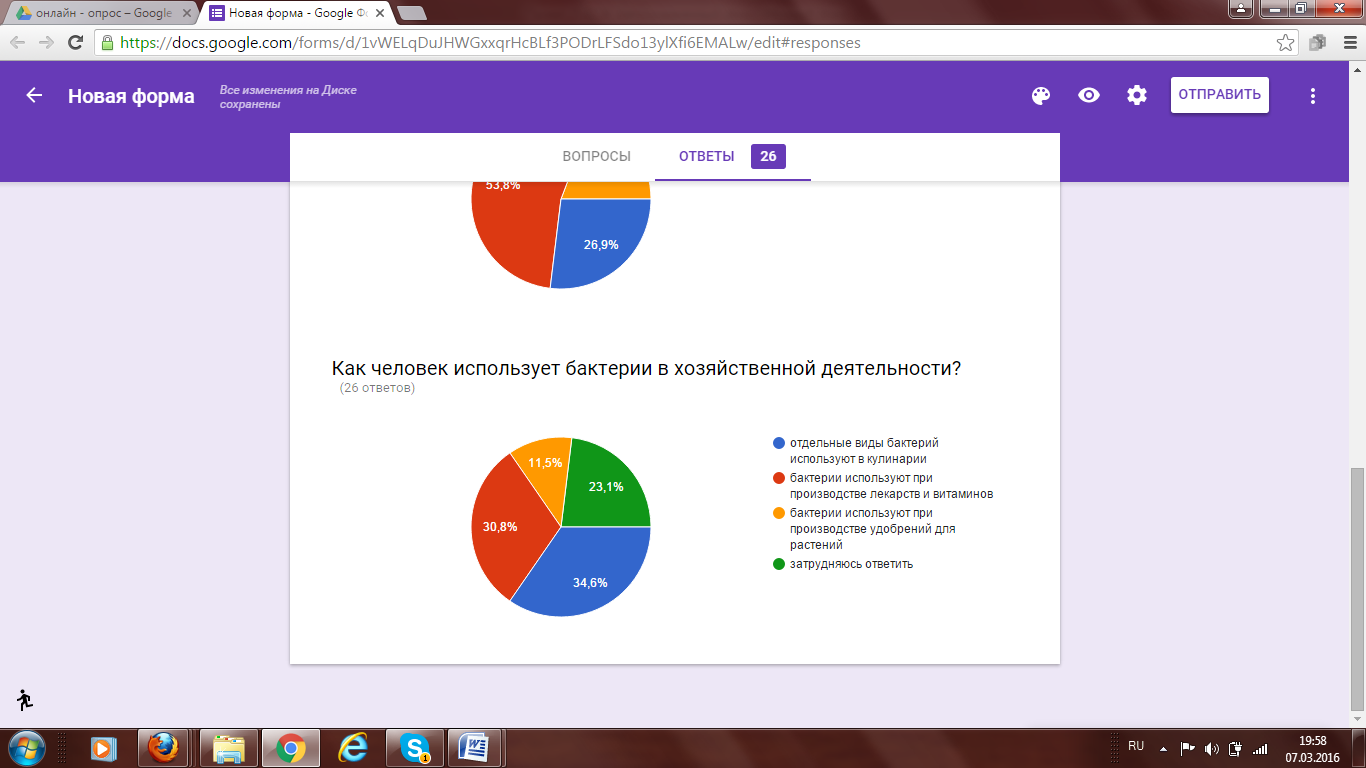1366x768 pixels.
Task: Click the eye preview icon
Action: (x=1089, y=96)
